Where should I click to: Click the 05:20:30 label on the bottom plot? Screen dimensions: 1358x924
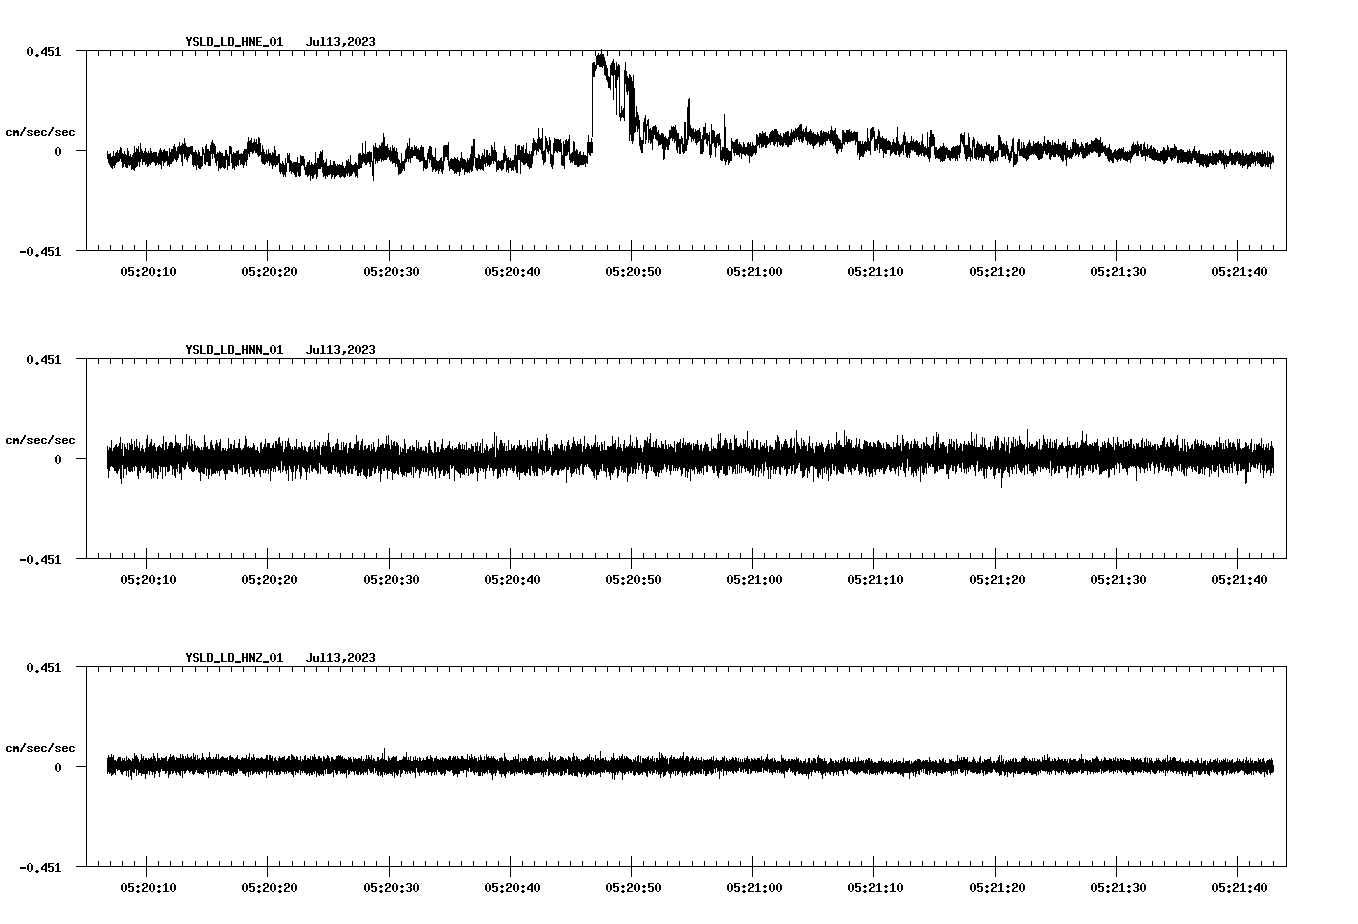tap(389, 885)
